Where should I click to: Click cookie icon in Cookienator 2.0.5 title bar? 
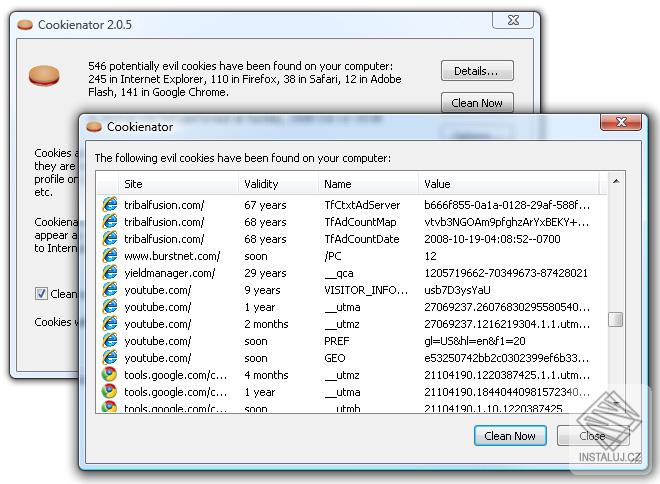[x=25, y=25]
